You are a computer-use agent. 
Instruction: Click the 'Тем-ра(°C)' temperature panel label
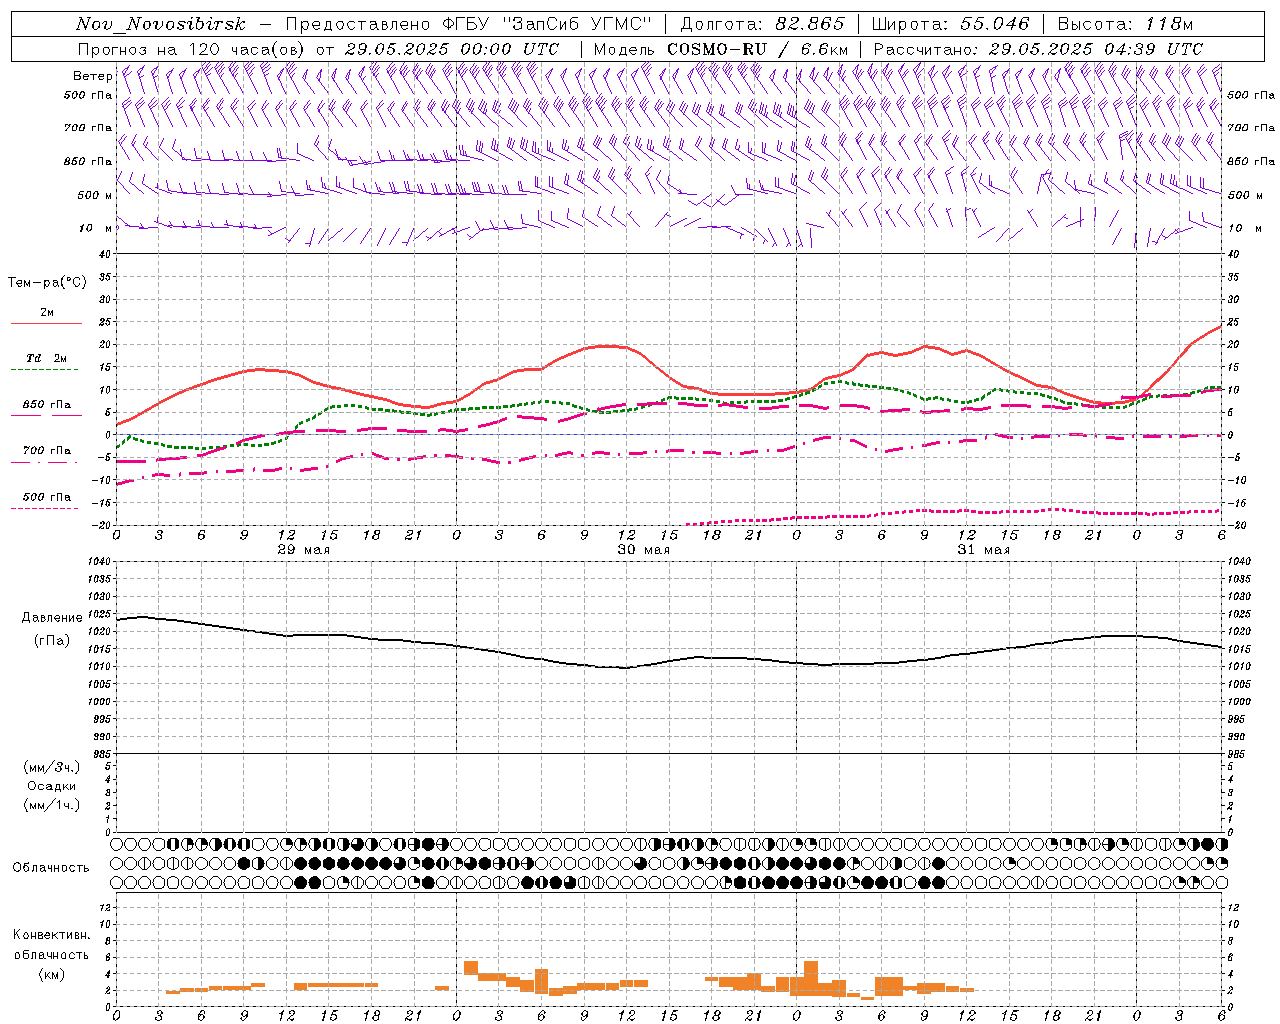(47, 283)
